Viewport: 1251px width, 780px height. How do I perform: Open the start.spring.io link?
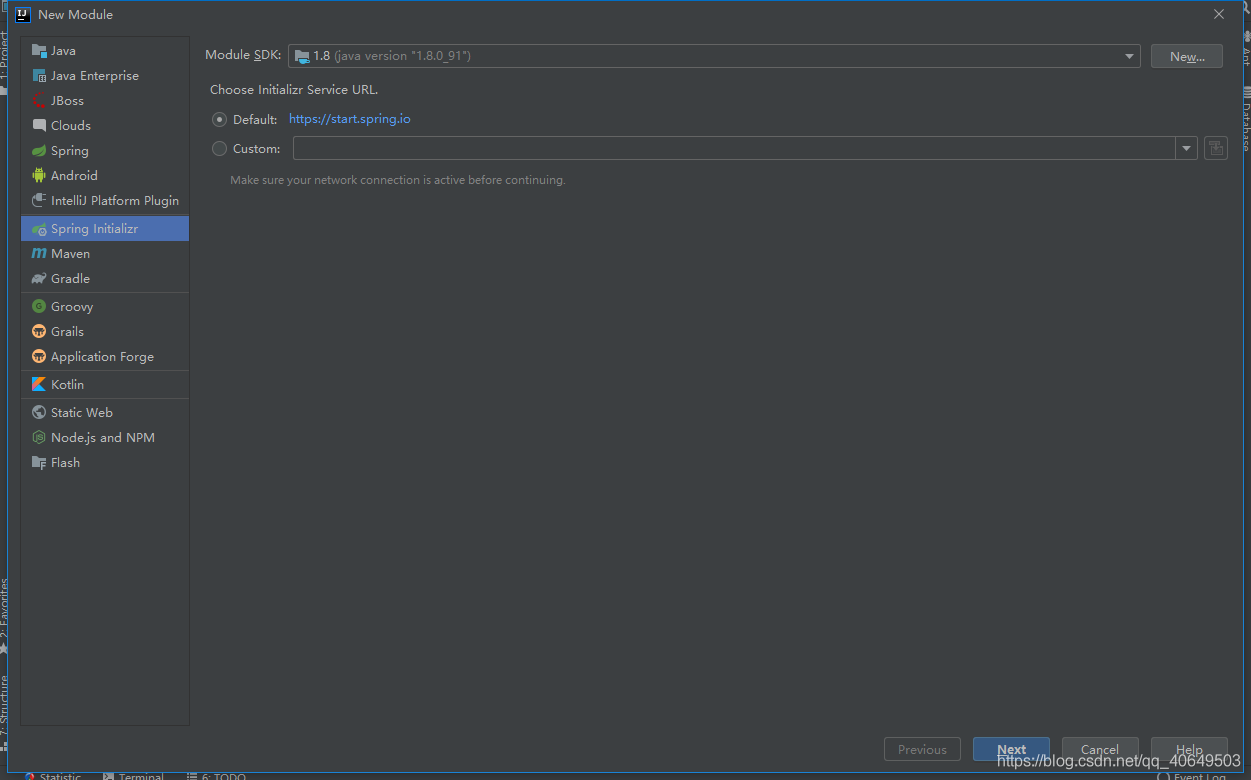(x=350, y=119)
